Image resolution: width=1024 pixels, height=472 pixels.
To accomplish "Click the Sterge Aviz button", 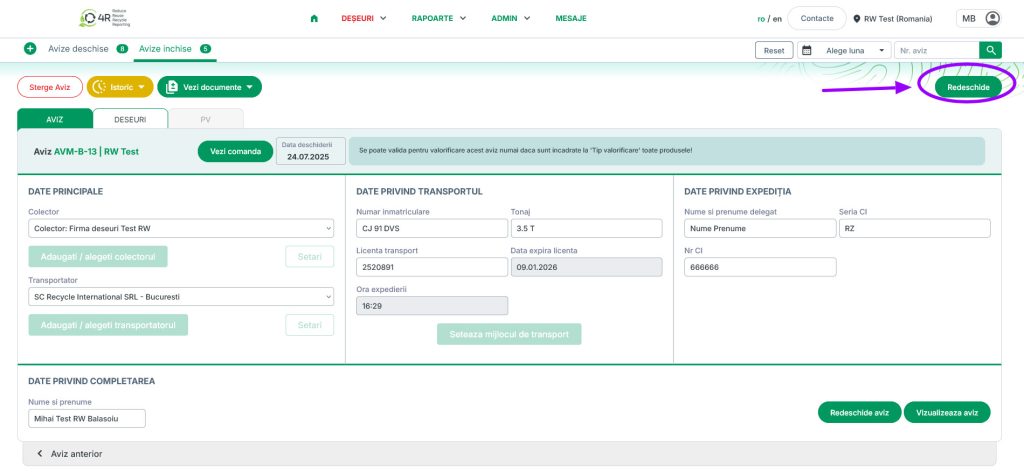I will (50, 87).
